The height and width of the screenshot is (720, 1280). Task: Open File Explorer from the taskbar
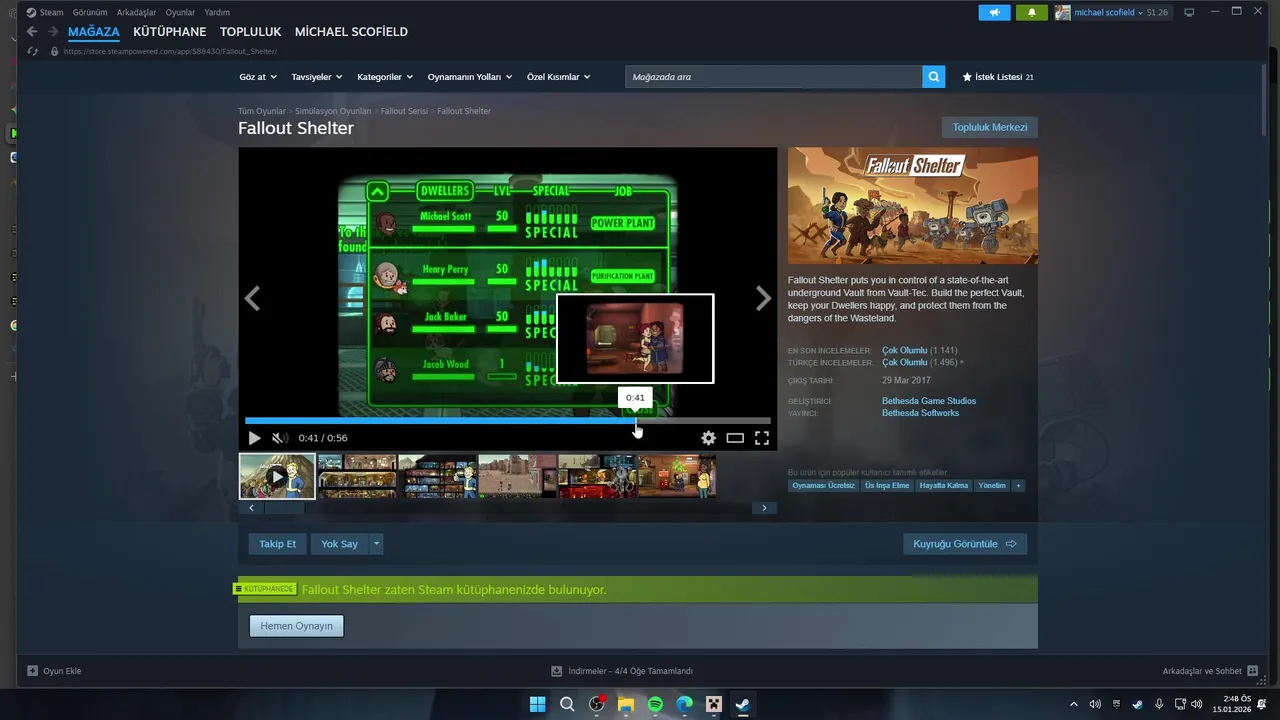pyautogui.click(x=626, y=704)
